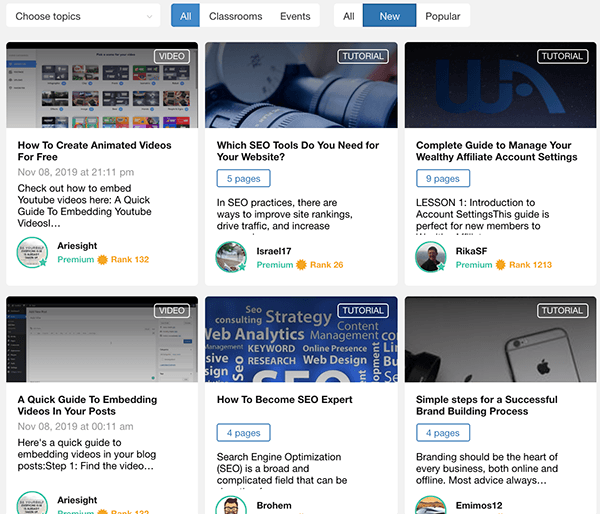Click 'Rank 132' on animated videos card
This screenshot has width=600, height=514.
(x=130, y=259)
